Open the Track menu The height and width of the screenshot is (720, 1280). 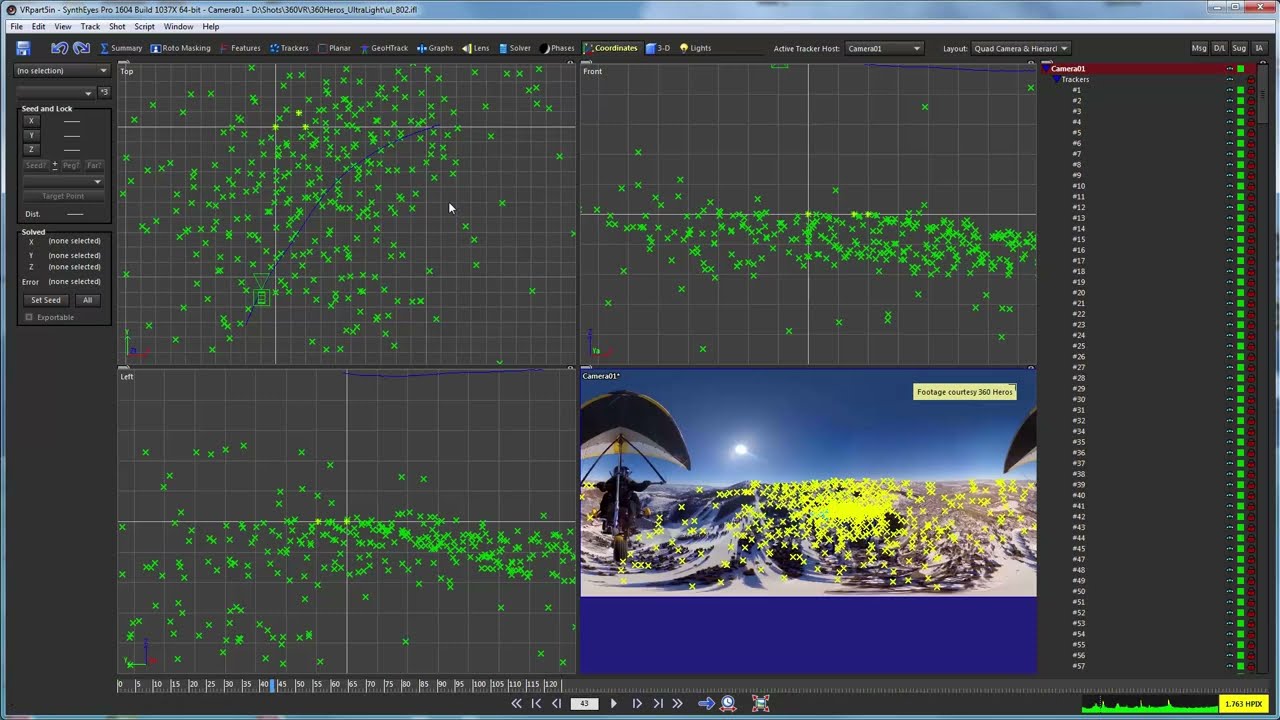pos(90,26)
